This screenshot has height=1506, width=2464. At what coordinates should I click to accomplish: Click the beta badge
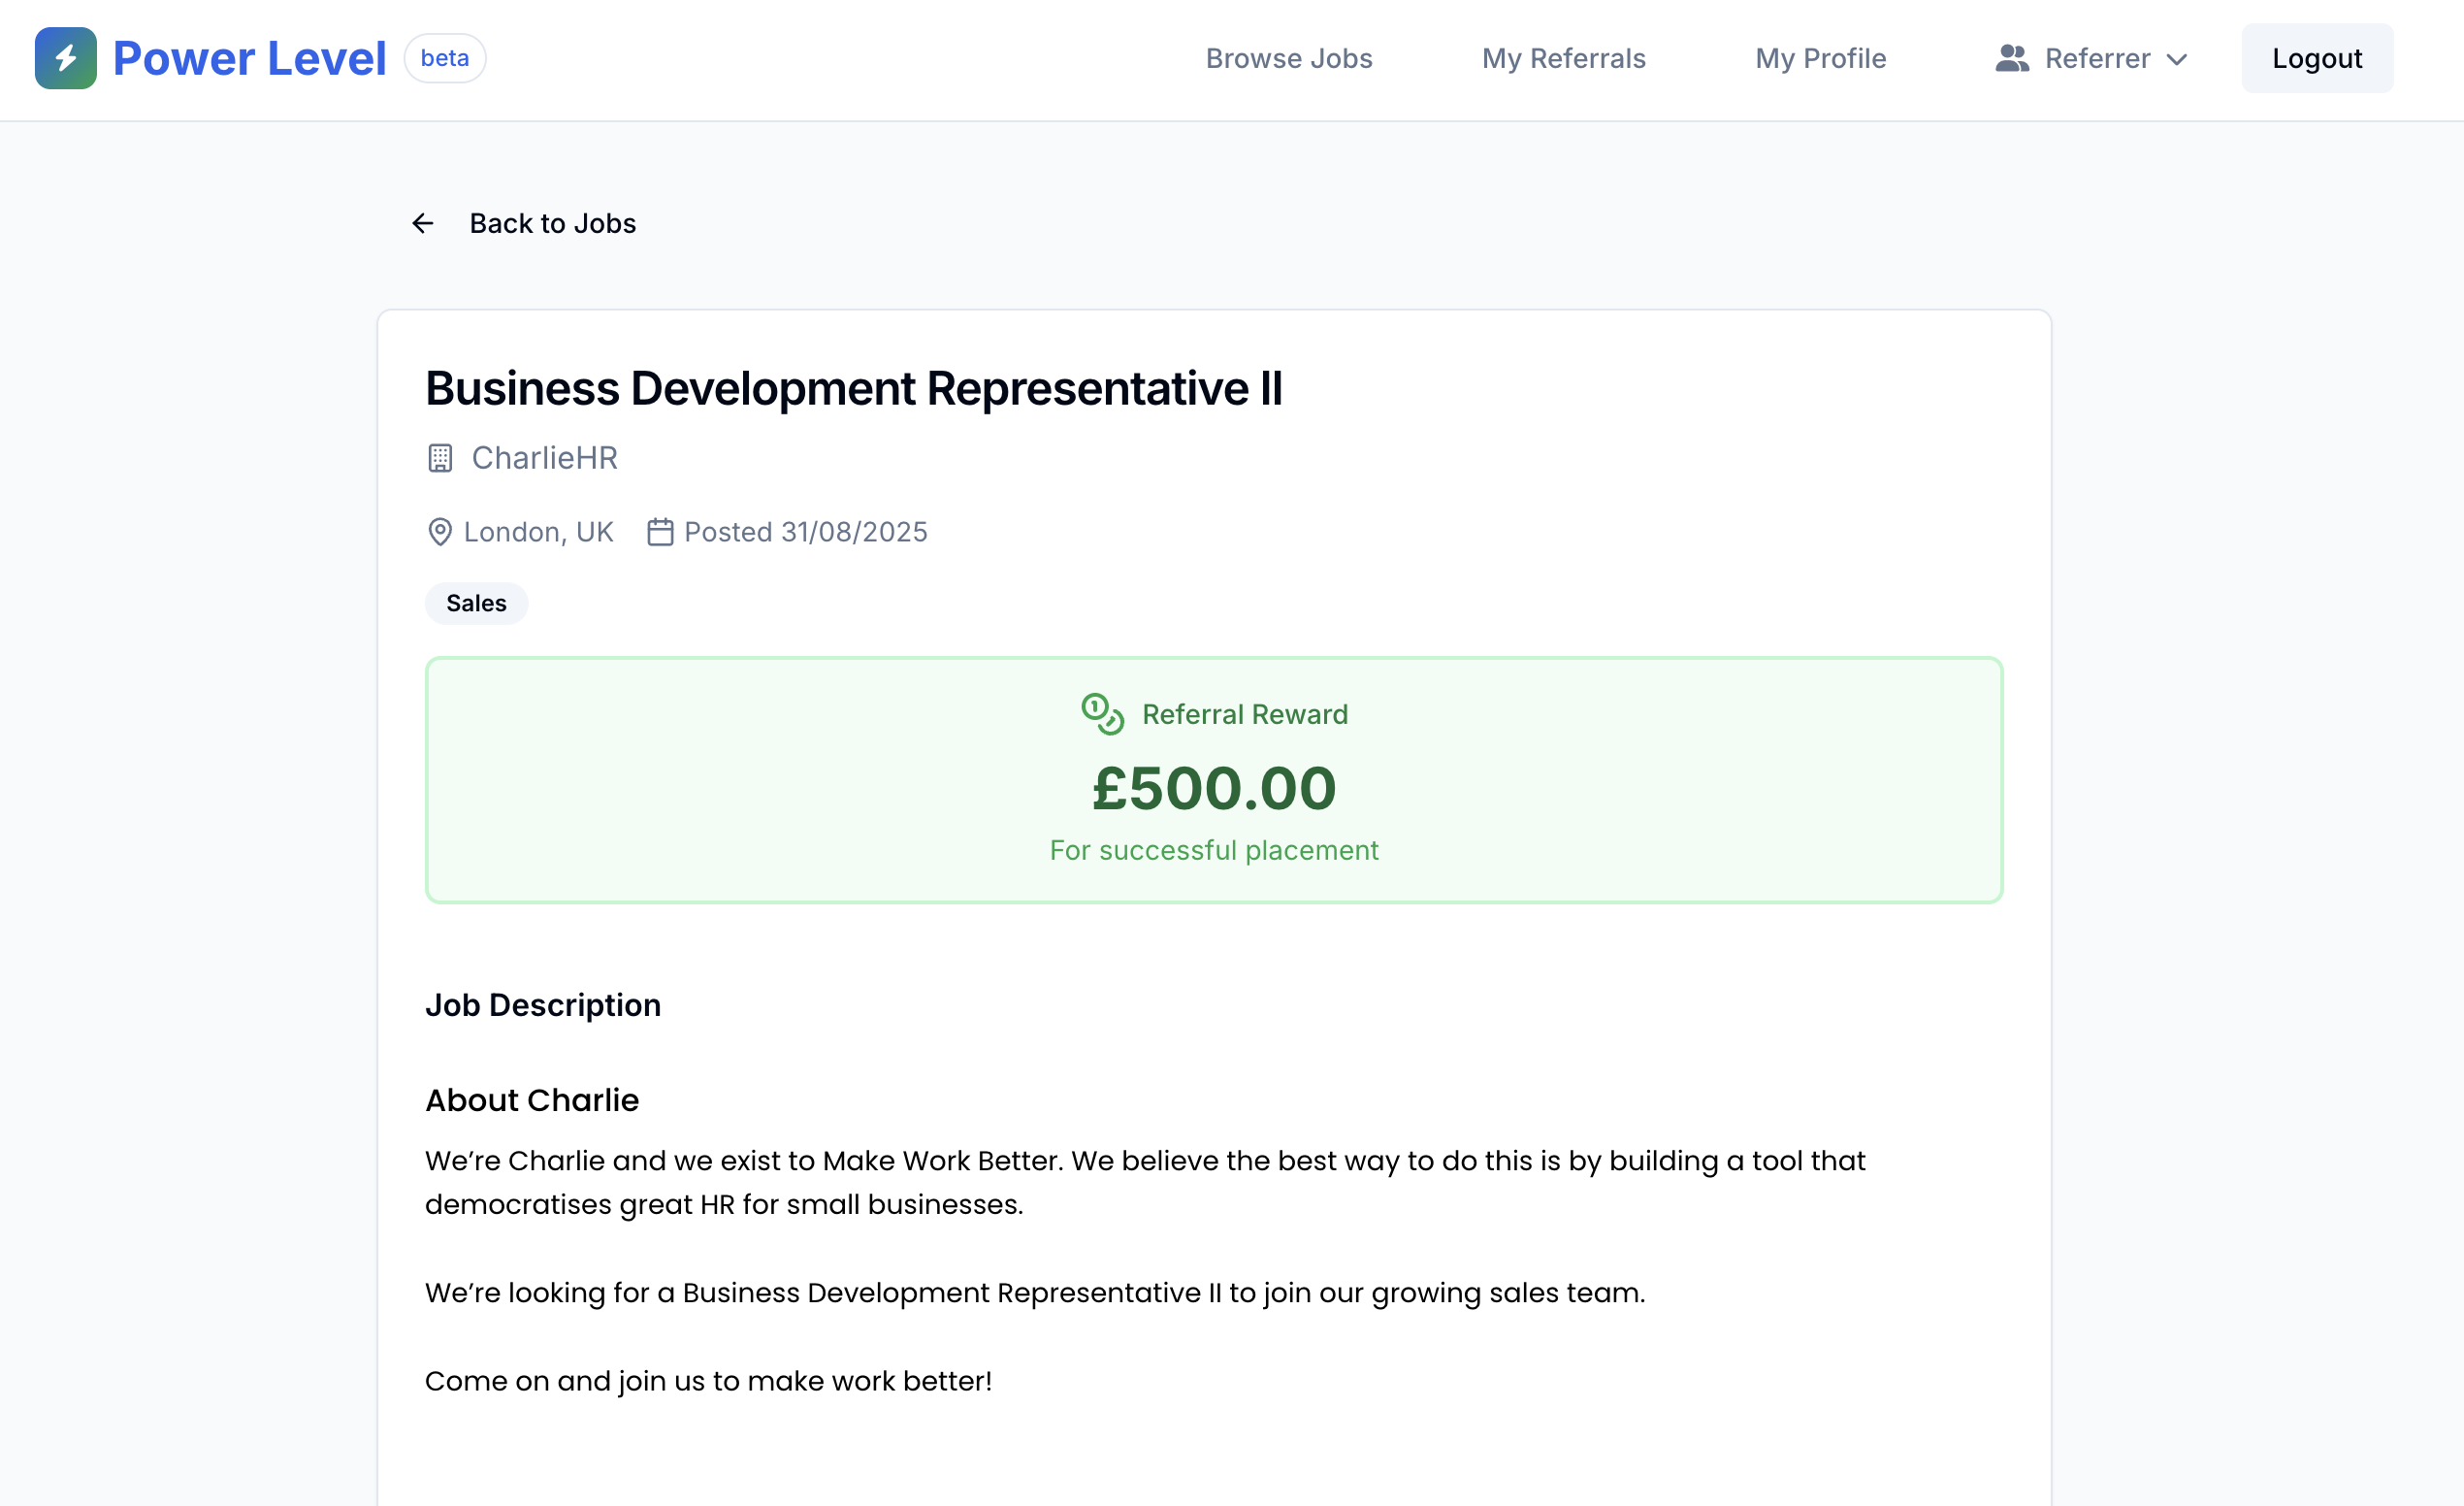(445, 58)
